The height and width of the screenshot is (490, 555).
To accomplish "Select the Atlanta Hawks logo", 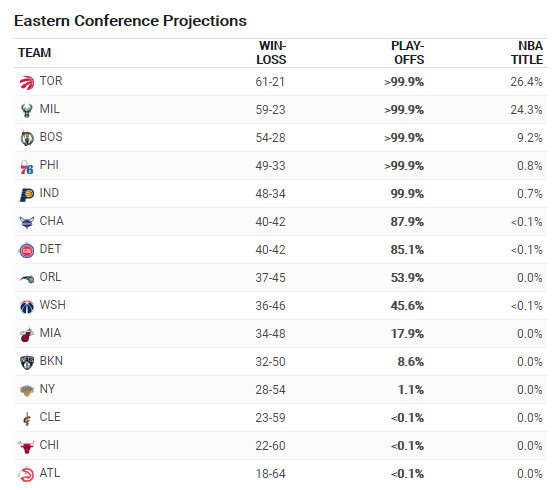I will (27, 475).
